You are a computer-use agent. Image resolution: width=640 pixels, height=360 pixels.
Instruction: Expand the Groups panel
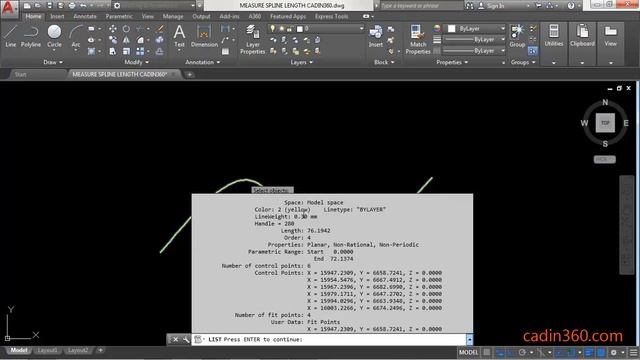point(523,62)
